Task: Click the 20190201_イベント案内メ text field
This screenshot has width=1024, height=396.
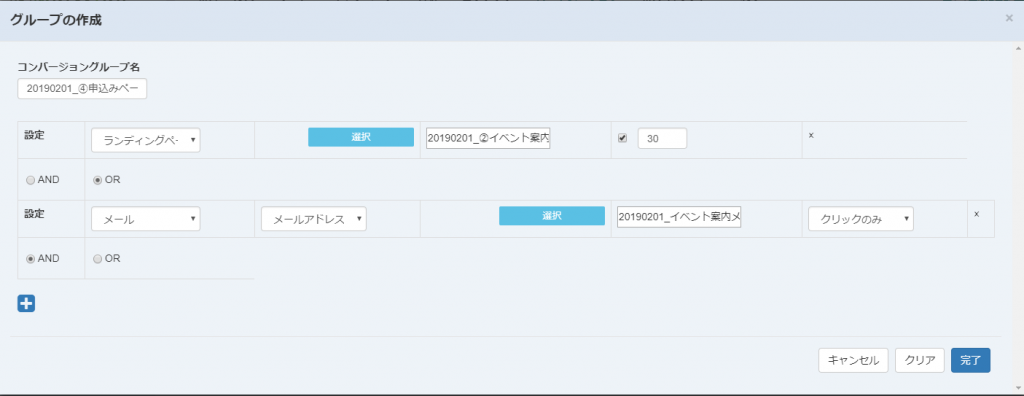Action: 679,216
